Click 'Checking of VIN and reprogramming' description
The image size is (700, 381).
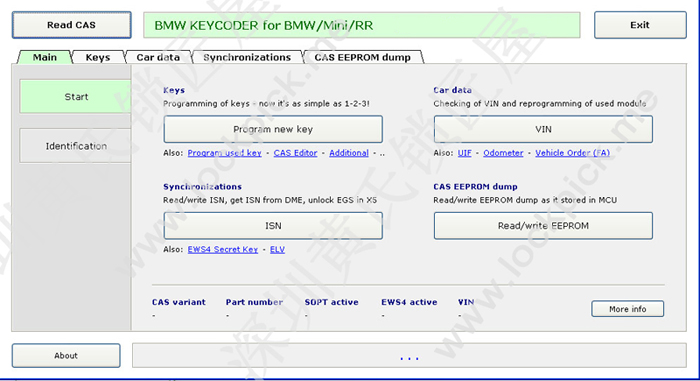click(540, 104)
